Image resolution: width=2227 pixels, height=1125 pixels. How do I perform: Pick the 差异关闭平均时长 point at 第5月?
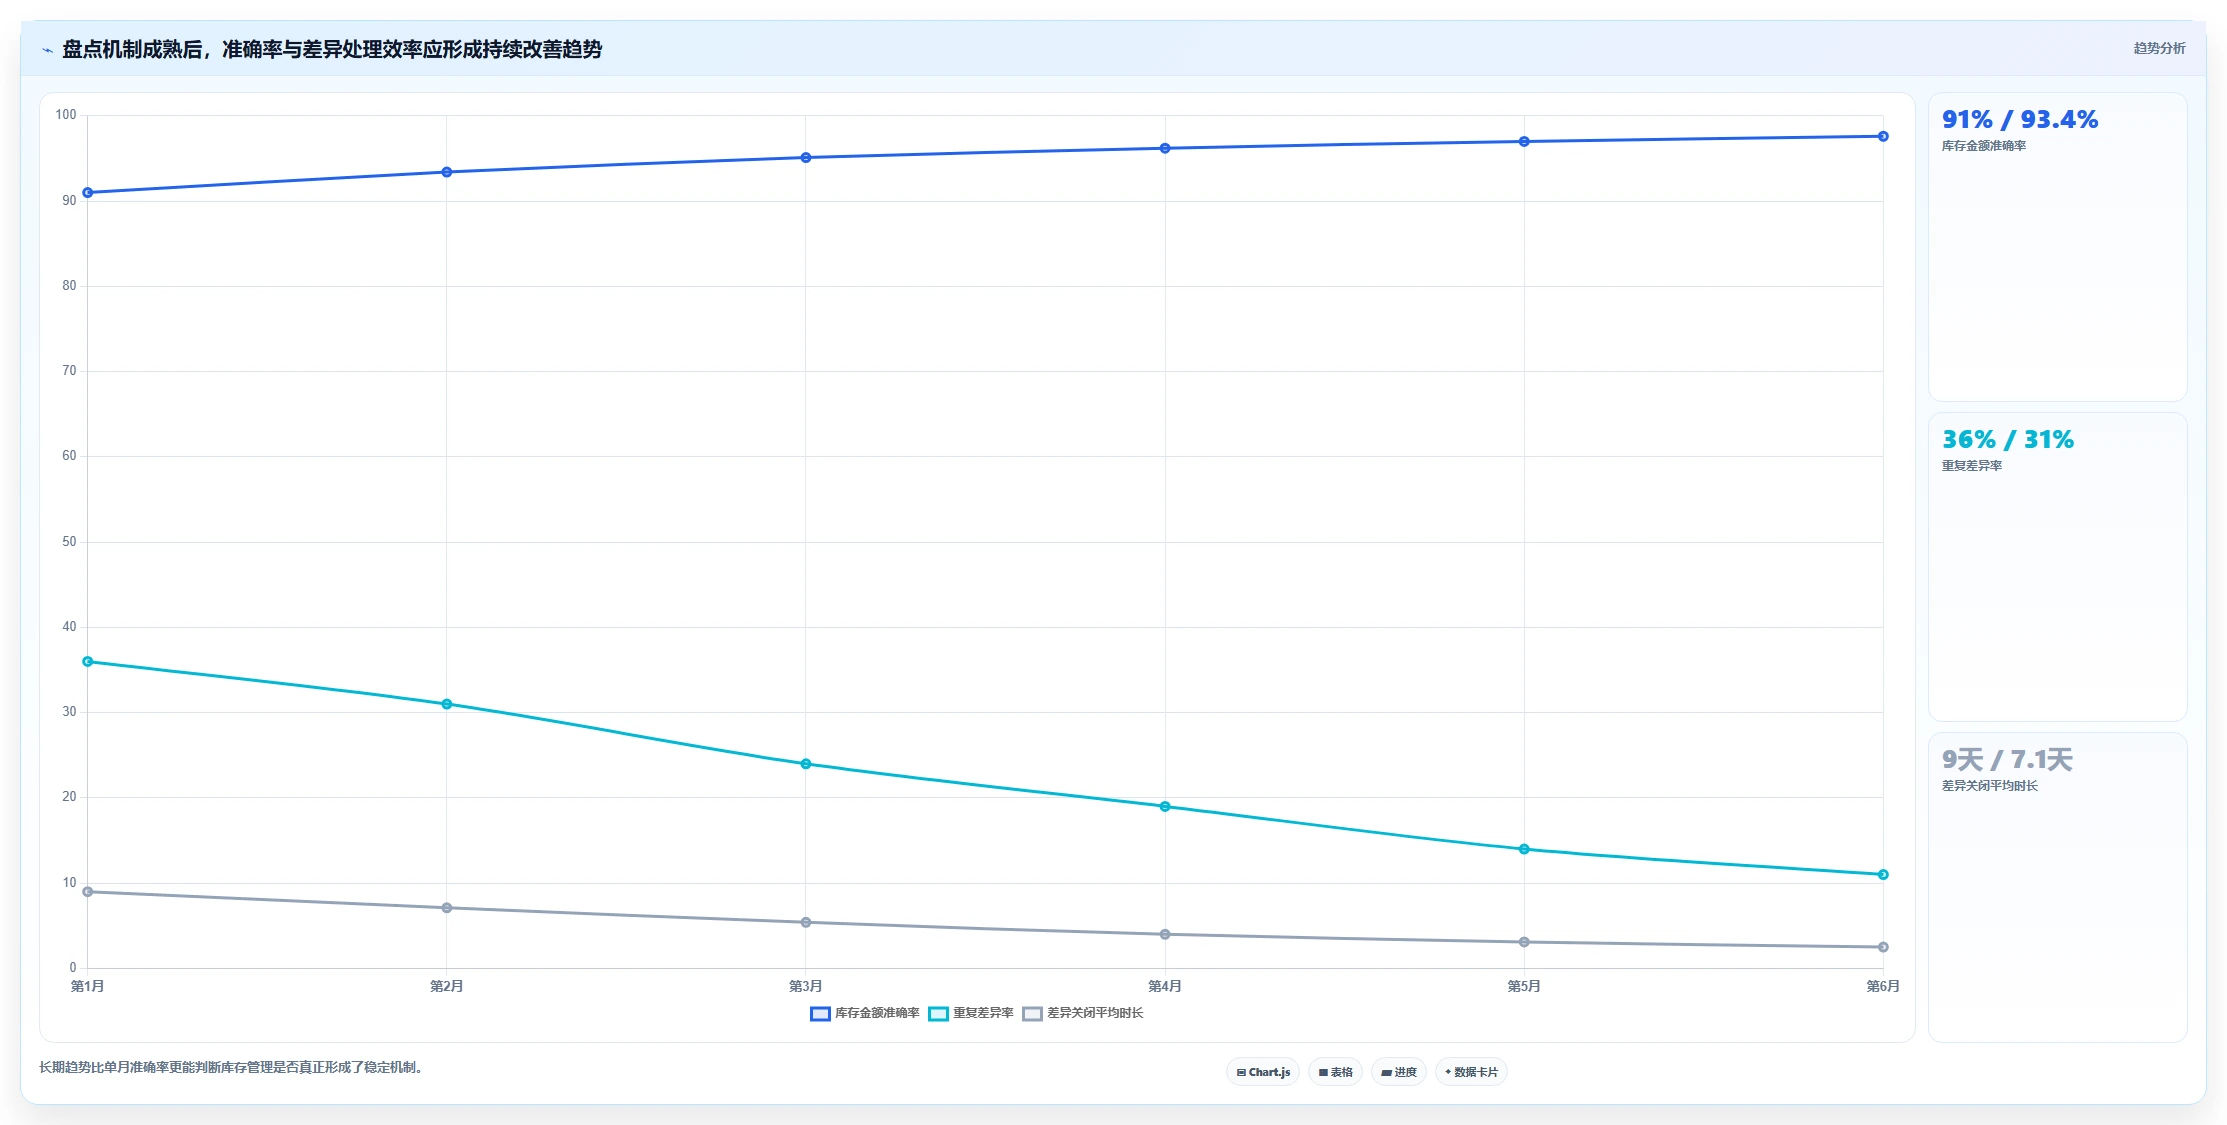click(x=1524, y=942)
